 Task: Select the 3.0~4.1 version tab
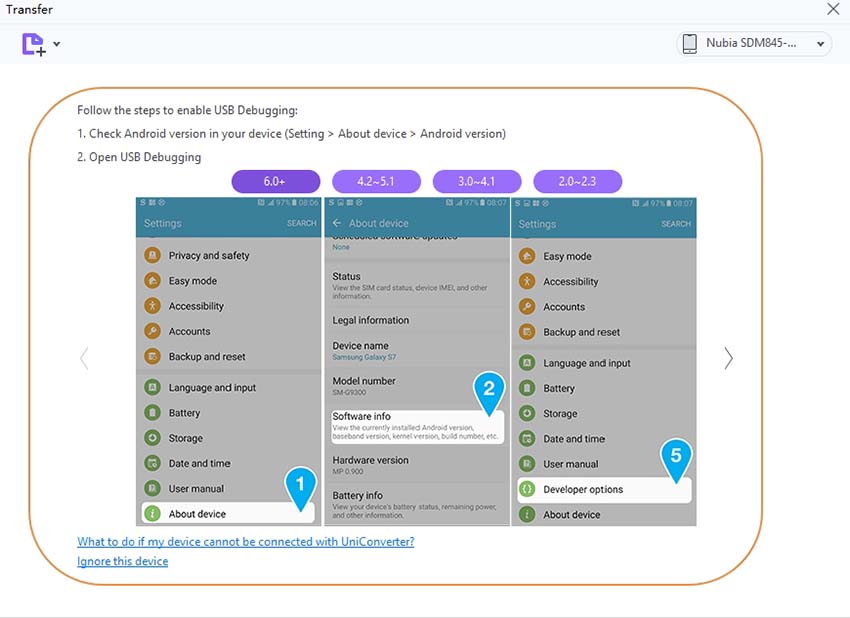(477, 182)
